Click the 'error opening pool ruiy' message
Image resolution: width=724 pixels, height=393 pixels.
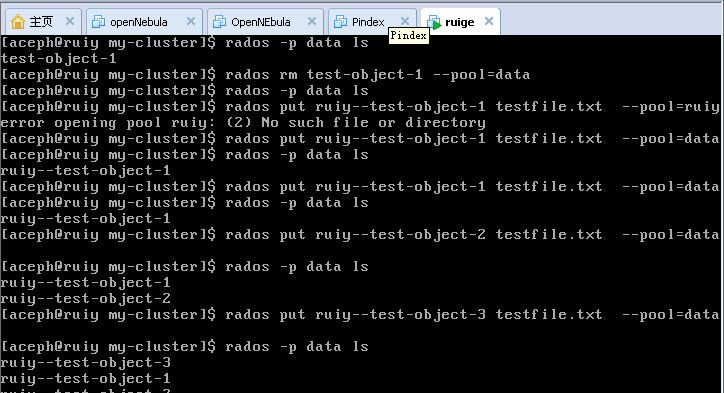[x=243, y=123]
